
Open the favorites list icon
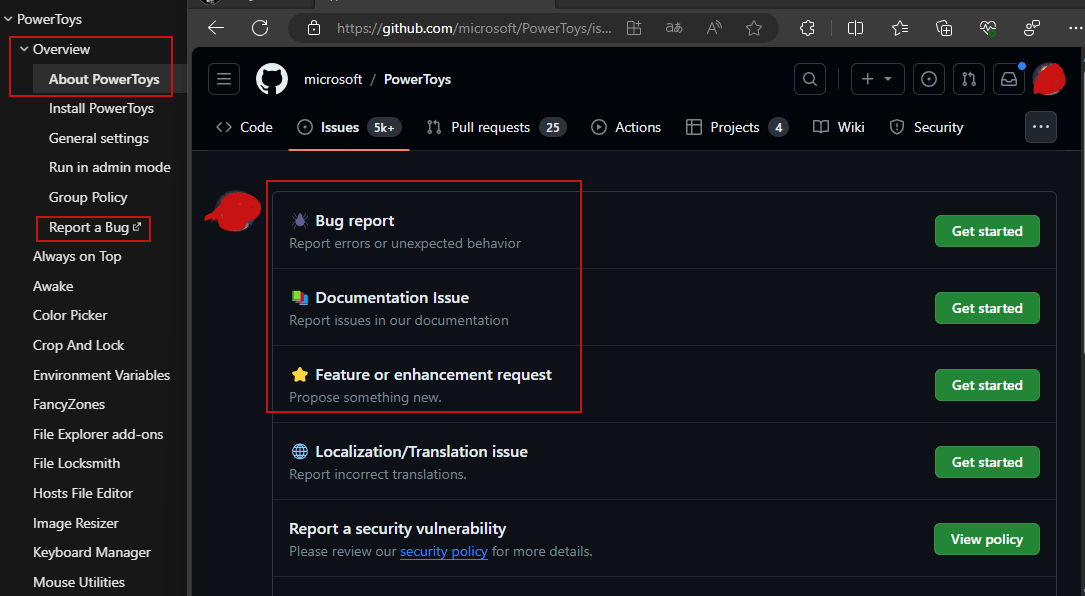click(900, 28)
